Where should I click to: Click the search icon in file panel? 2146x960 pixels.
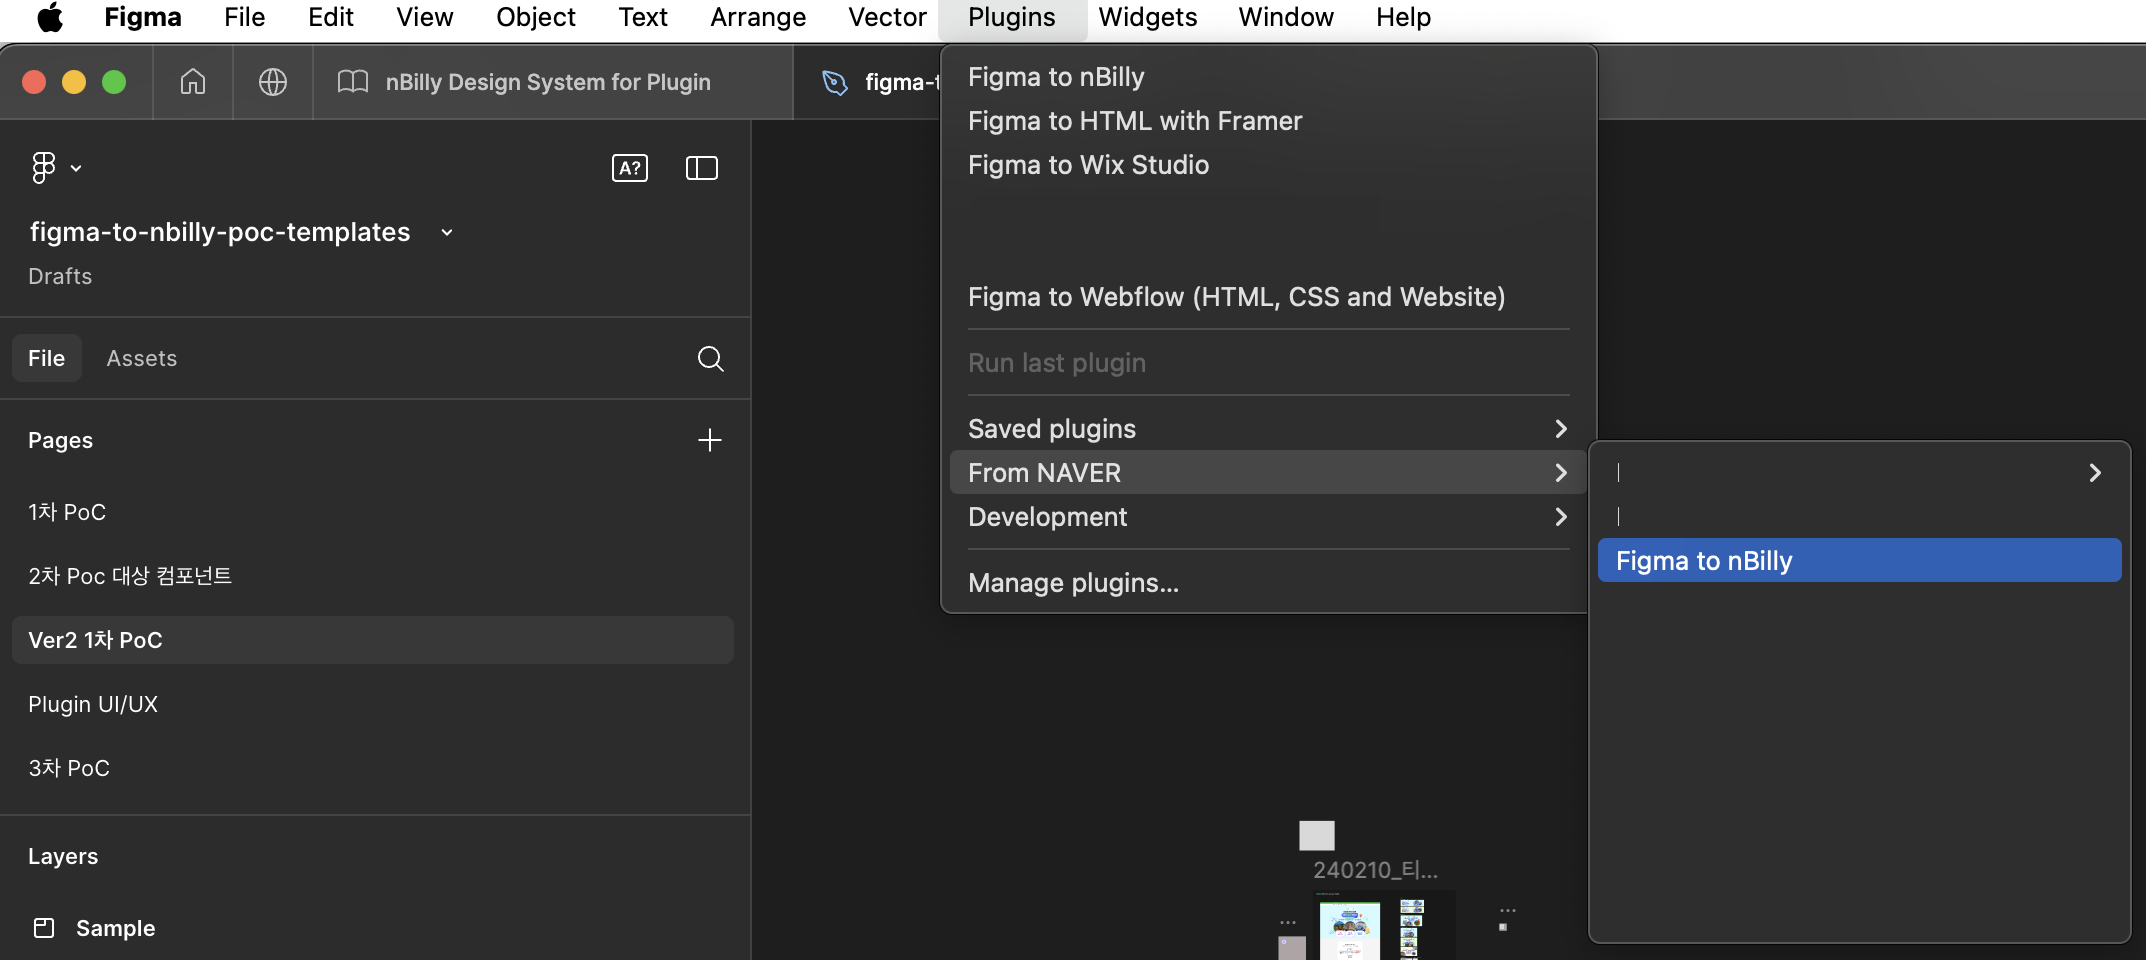[710, 359]
